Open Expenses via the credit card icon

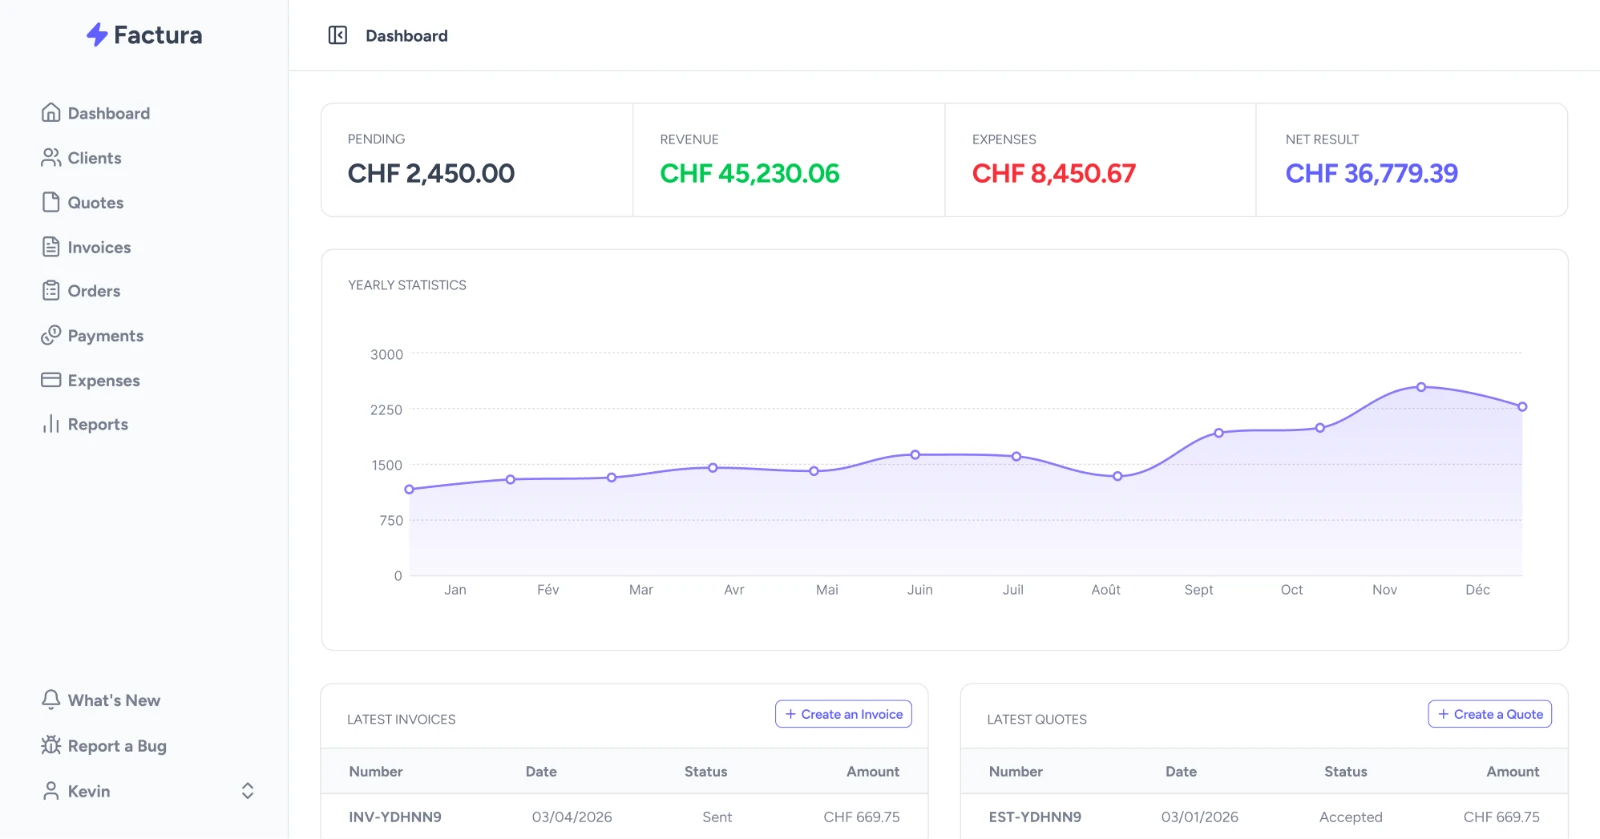coord(51,380)
